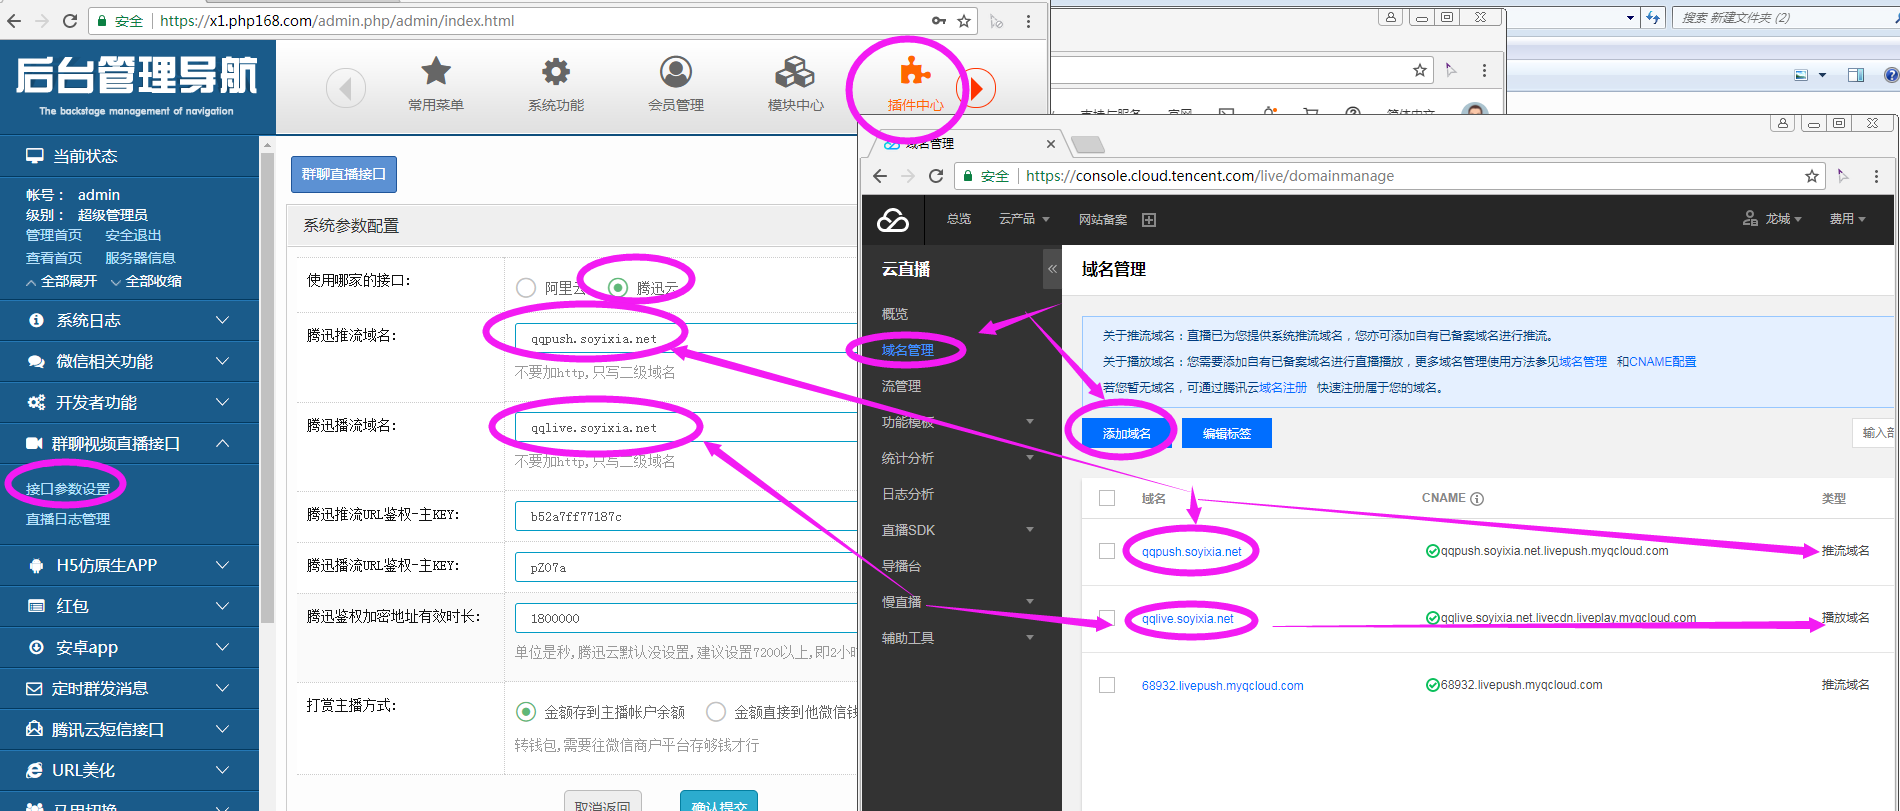The image size is (1900, 811).
Task: Click the 添加域名 button
Action: pos(1126,433)
